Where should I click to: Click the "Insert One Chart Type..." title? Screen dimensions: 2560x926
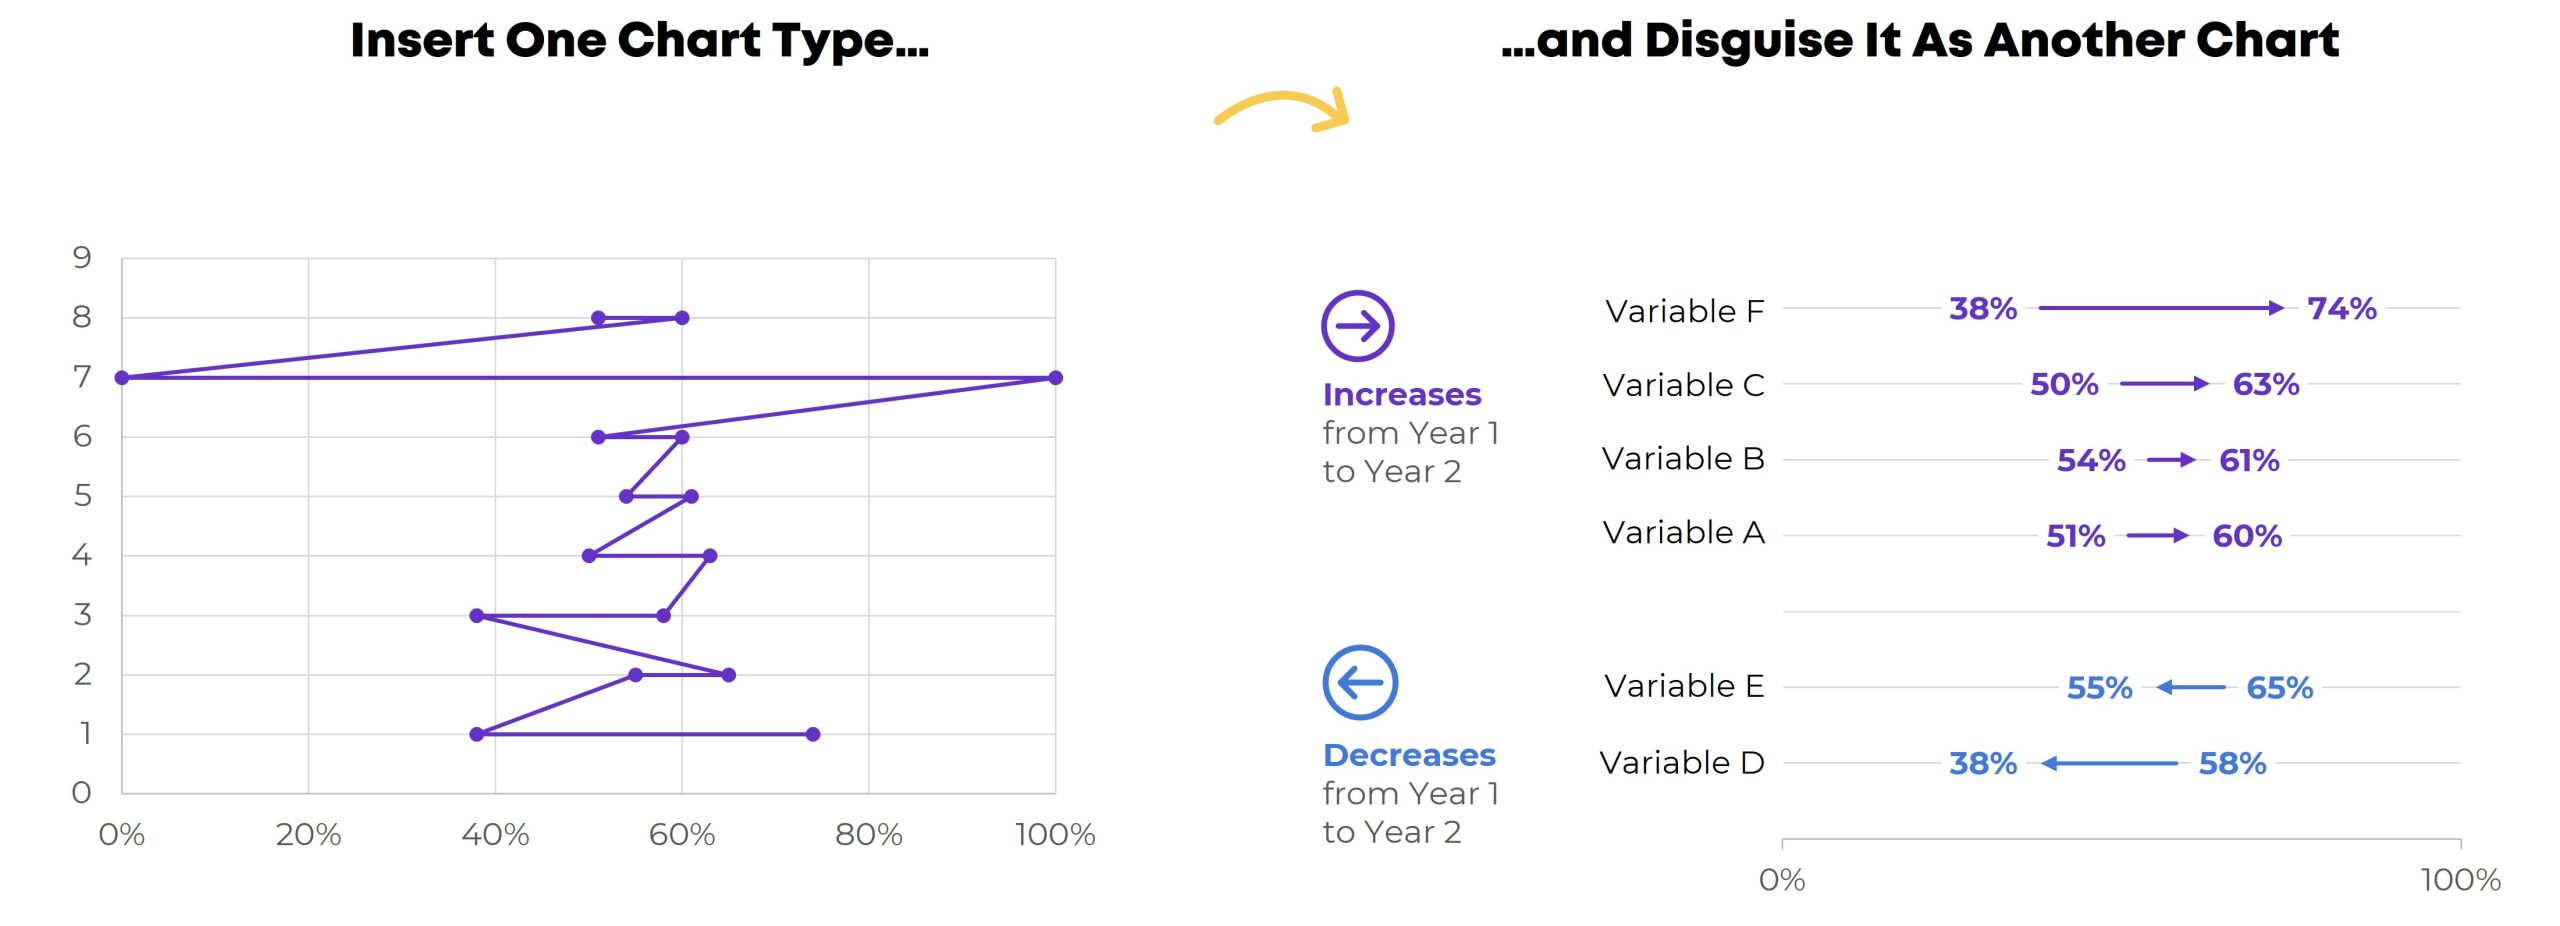tap(640, 41)
